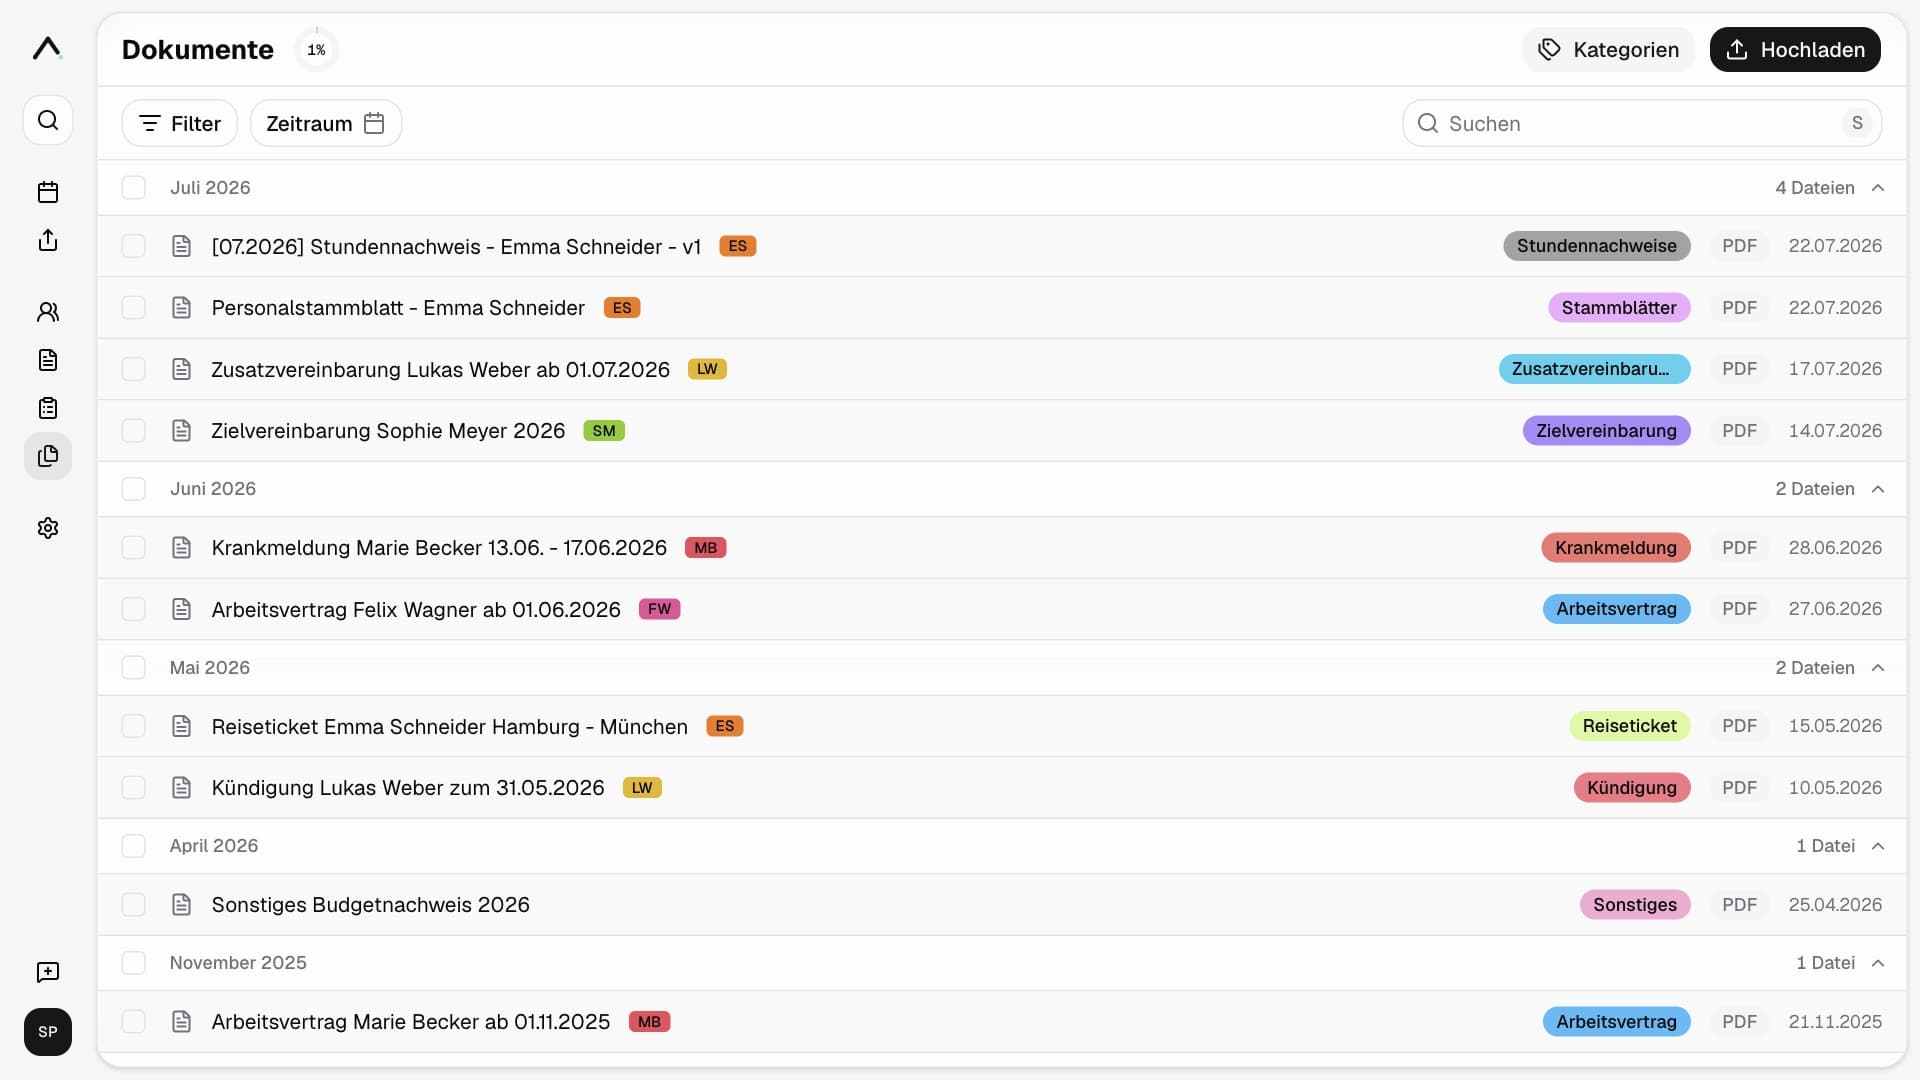1920x1080 pixels.
Task: Select all Juli 2026 documents checkbox
Action: pyautogui.click(x=133, y=188)
